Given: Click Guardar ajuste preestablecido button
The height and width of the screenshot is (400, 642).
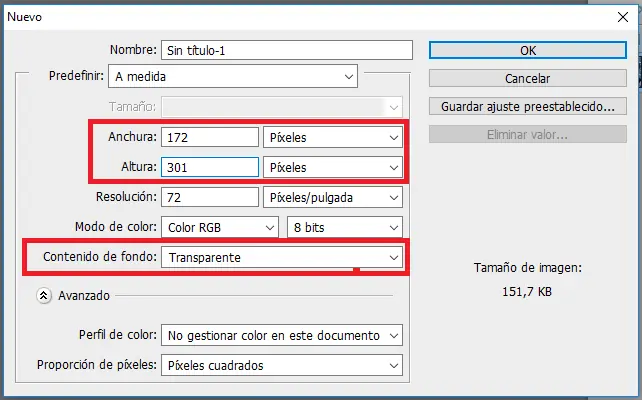Looking at the screenshot, I should click(x=529, y=105).
